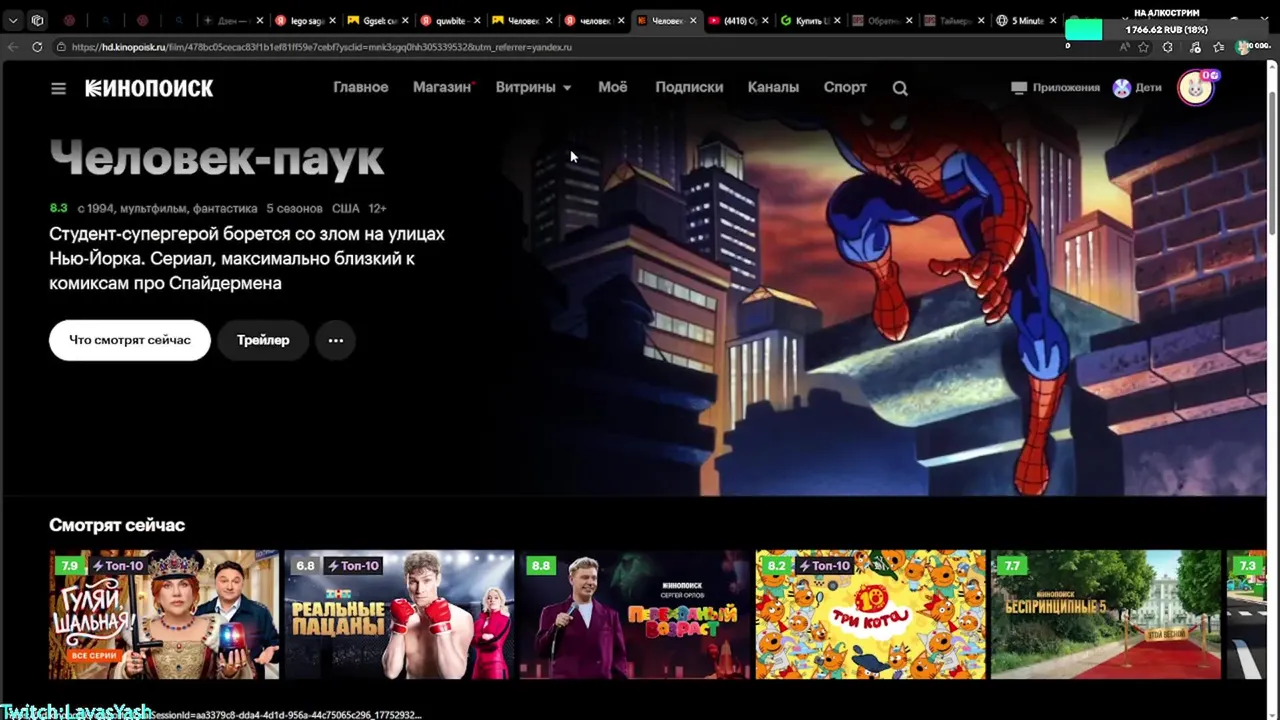Close the active Человек-паук Kinopoisk tab
The height and width of the screenshot is (720, 1280).
[x=693, y=20]
